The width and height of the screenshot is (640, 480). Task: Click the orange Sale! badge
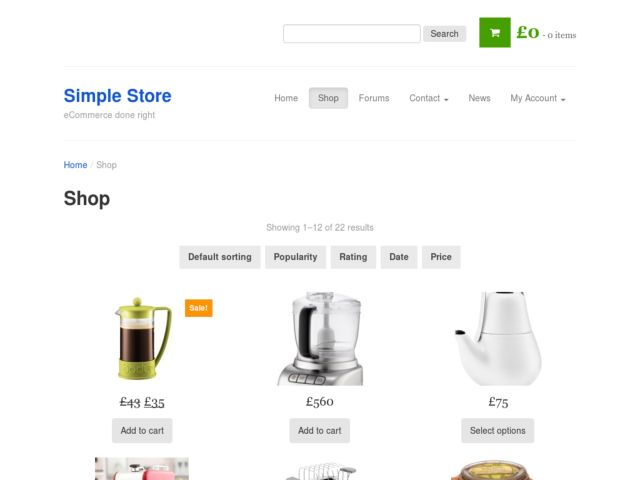point(199,308)
